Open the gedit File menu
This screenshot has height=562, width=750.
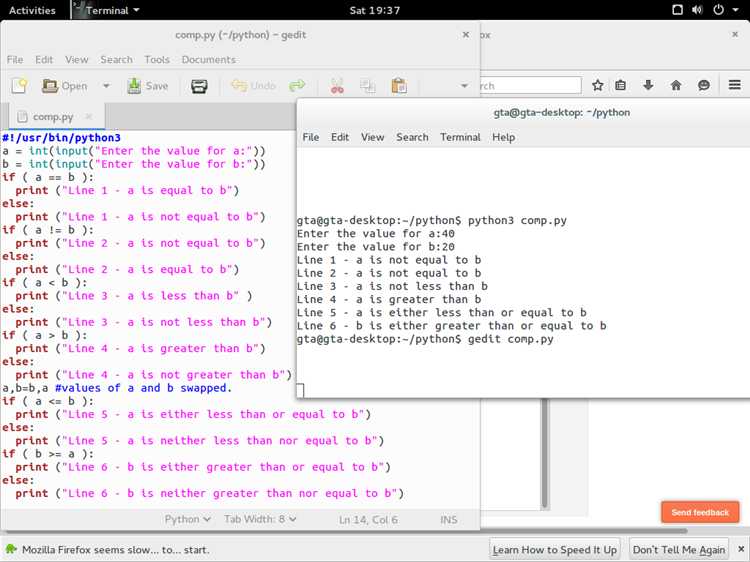15,60
